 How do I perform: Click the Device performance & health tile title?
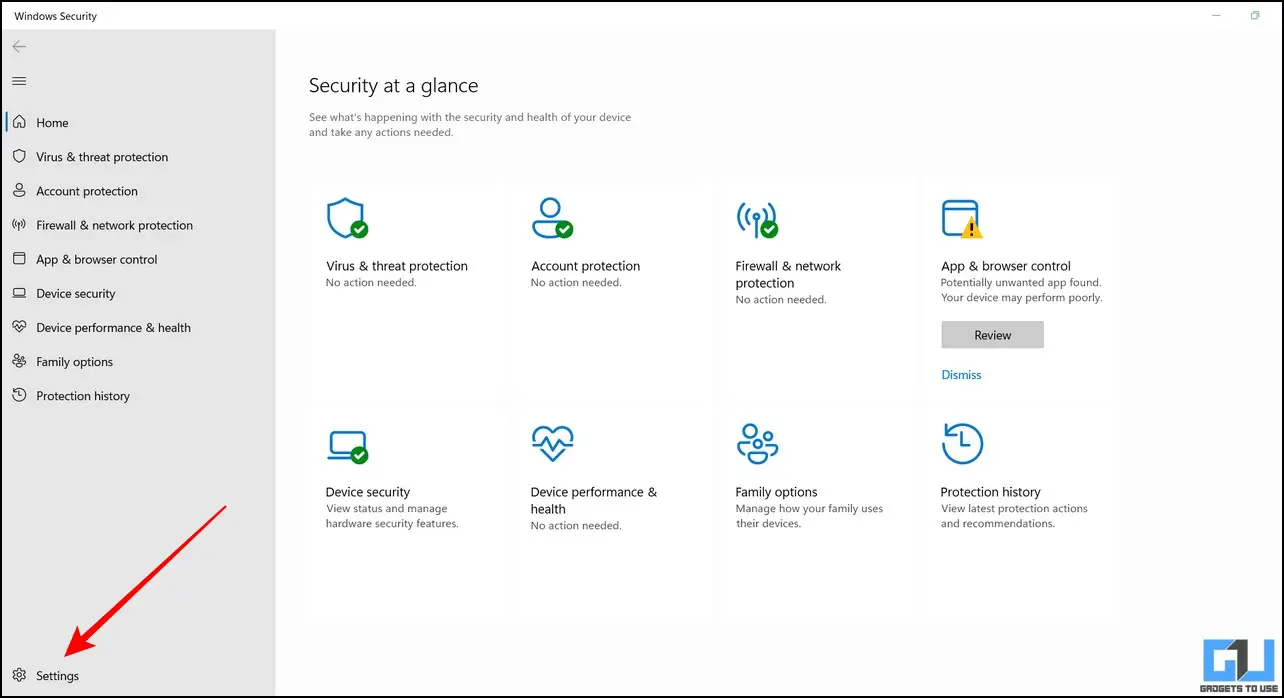click(x=594, y=500)
